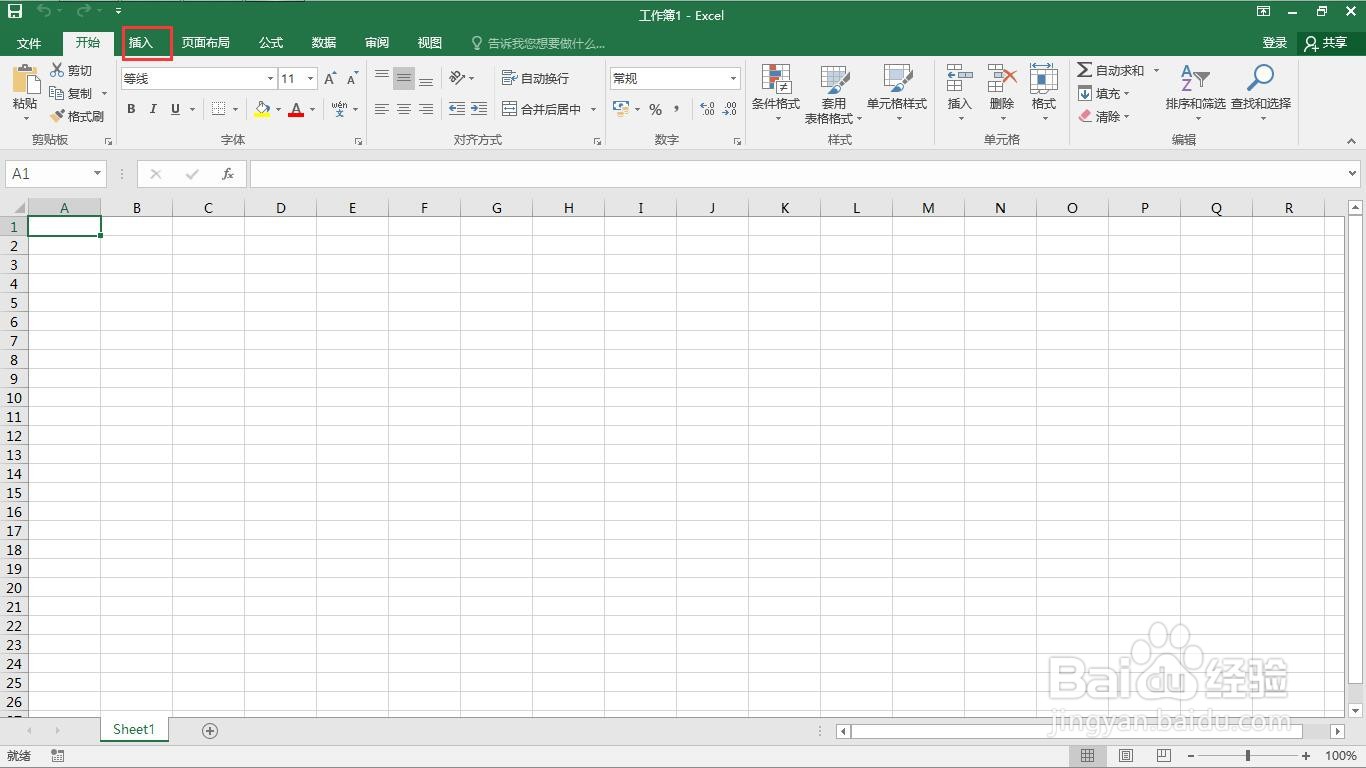Collapse the ribbon with chevron arrow
Image resolution: width=1366 pixels, height=768 pixels.
pos(1352,142)
